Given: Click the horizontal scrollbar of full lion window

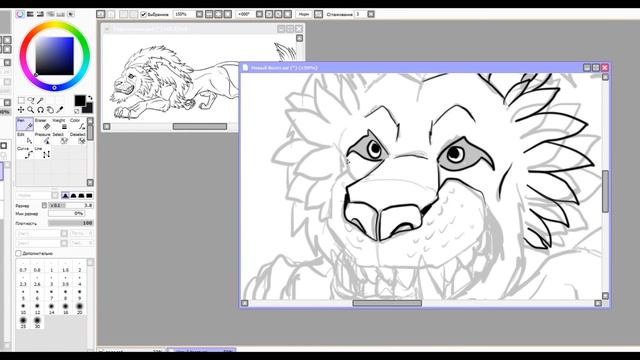Looking at the screenshot, I should [x=200, y=127].
